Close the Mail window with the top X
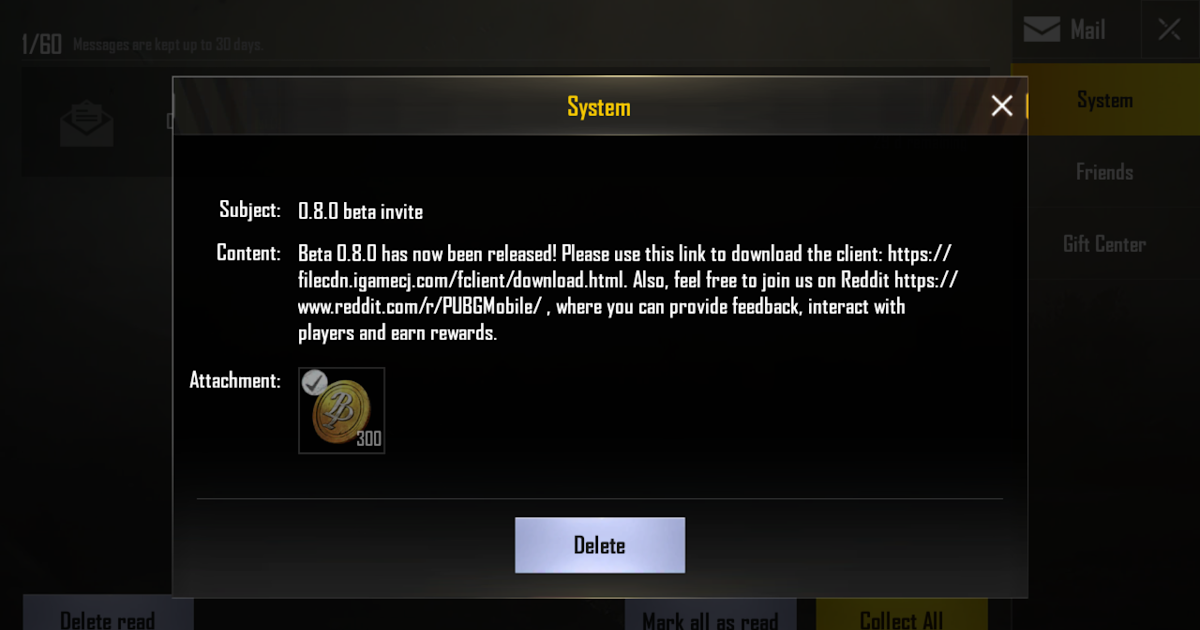 coord(1169,30)
